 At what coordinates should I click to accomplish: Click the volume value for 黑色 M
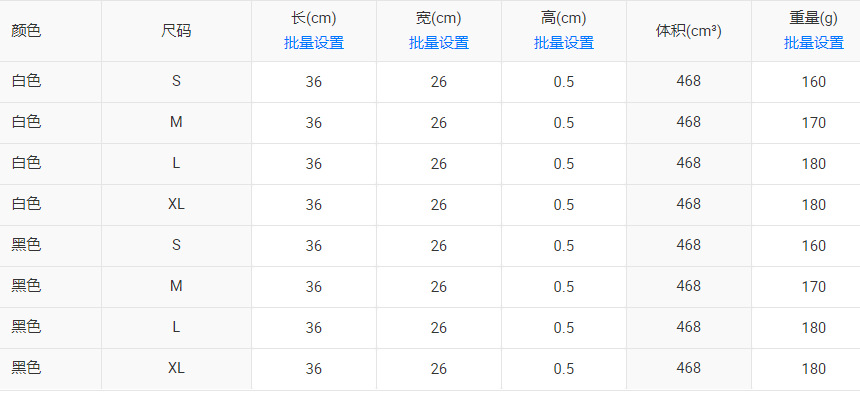point(688,286)
